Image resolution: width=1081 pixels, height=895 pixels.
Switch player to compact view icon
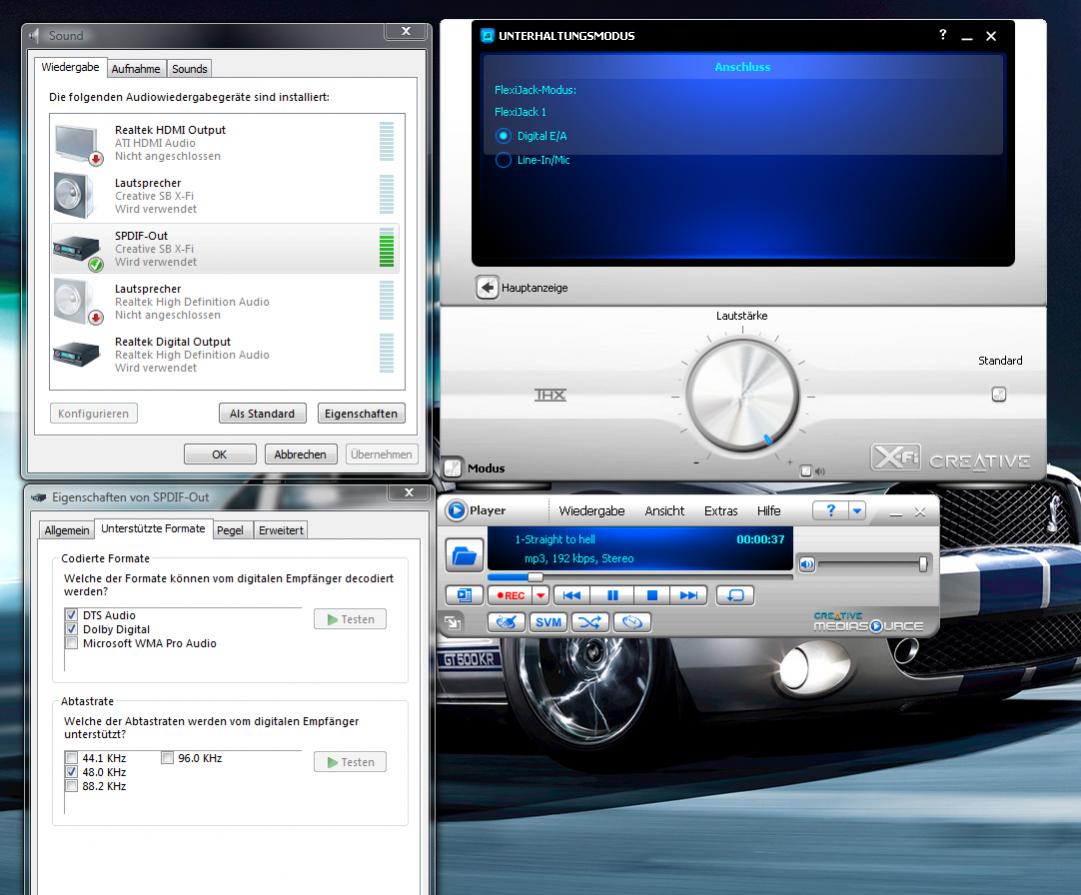453,623
